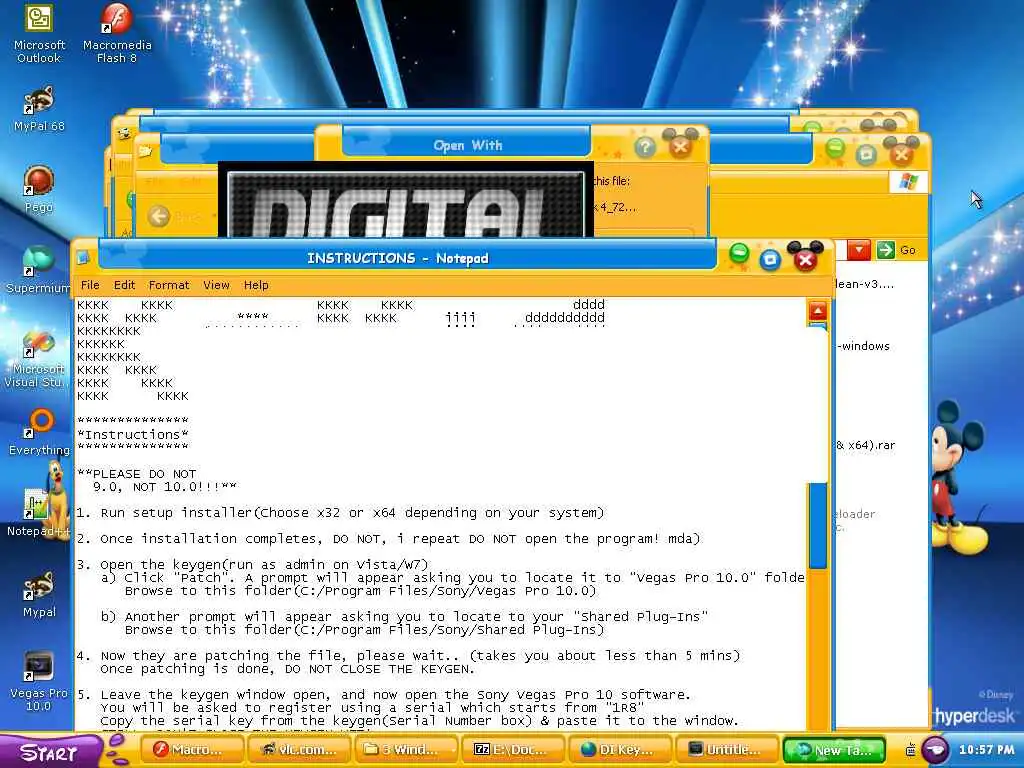Screen dimensions: 1024x768
Task: Open the Format menu in Notepad
Action: [x=169, y=285]
